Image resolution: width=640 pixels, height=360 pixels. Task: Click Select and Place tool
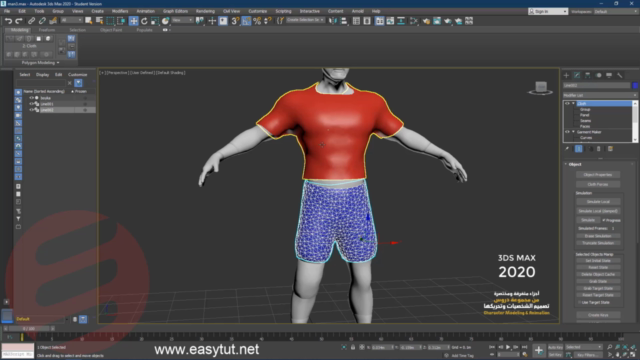pos(165,21)
